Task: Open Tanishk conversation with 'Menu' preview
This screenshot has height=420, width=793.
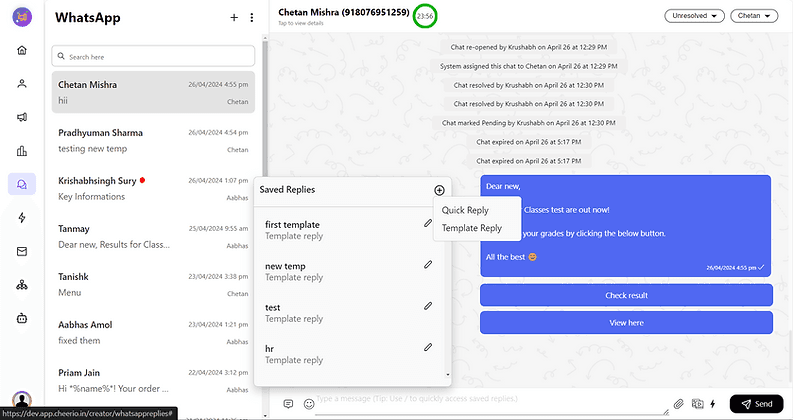Action: pos(153,284)
